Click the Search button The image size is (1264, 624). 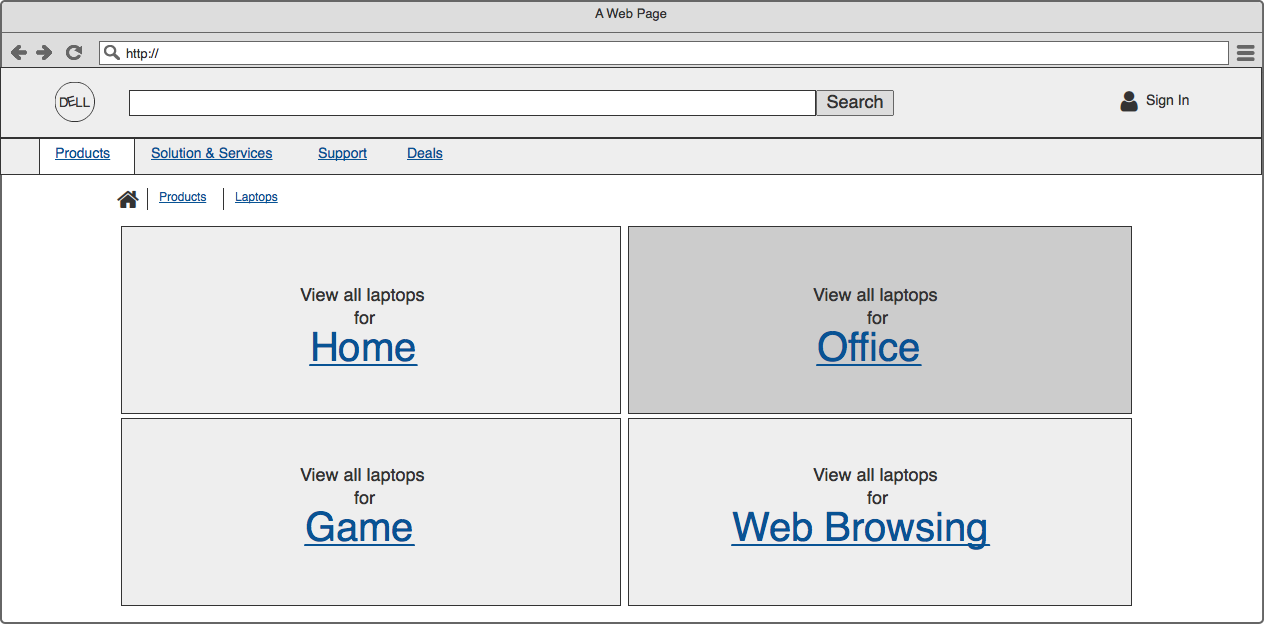[854, 102]
